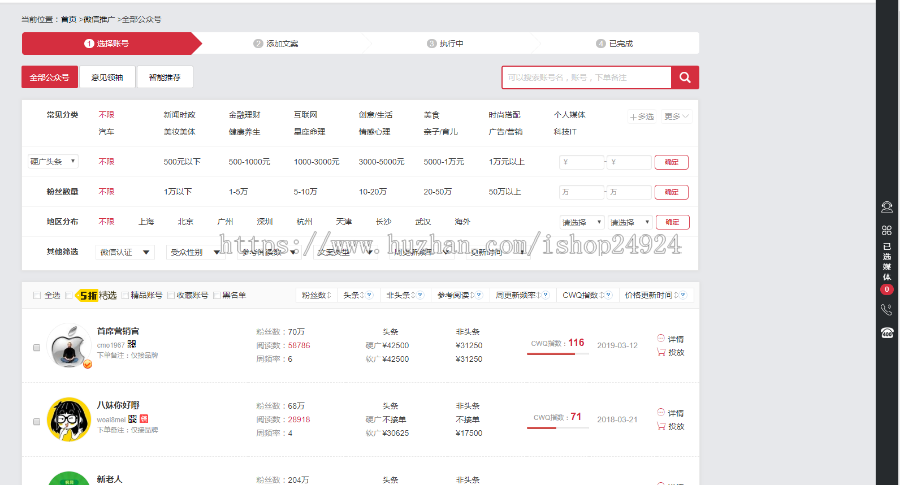Click the circled arrow icon beside 参考阅读 column
The height and width of the screenshot is (485, 900).
point(479,295)
